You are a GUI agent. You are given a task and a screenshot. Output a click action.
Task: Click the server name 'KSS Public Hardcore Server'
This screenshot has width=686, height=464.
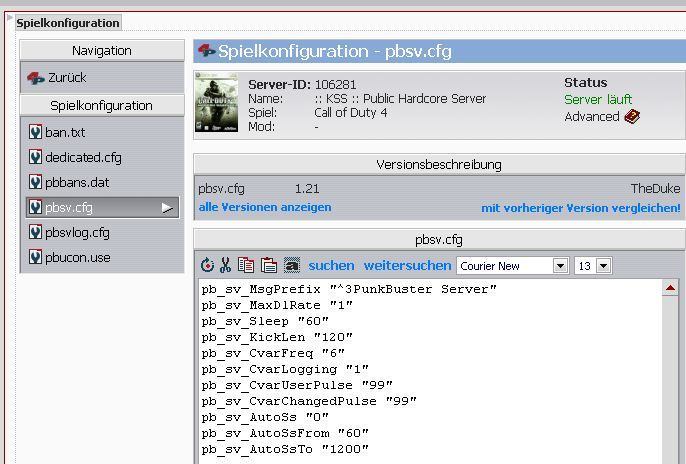point(400,98)
